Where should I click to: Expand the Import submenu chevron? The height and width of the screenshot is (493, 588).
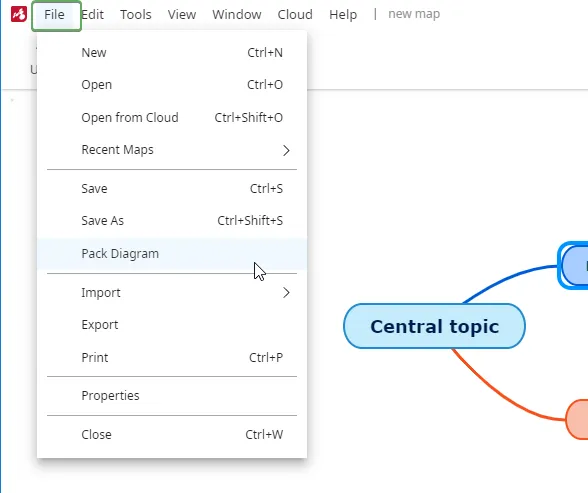pos(286,293)
